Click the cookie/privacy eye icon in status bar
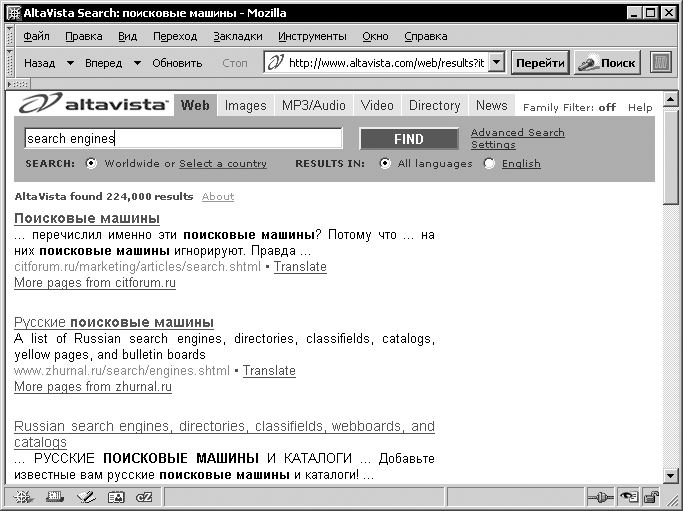The image size is (683, 511). click(629, 497)
